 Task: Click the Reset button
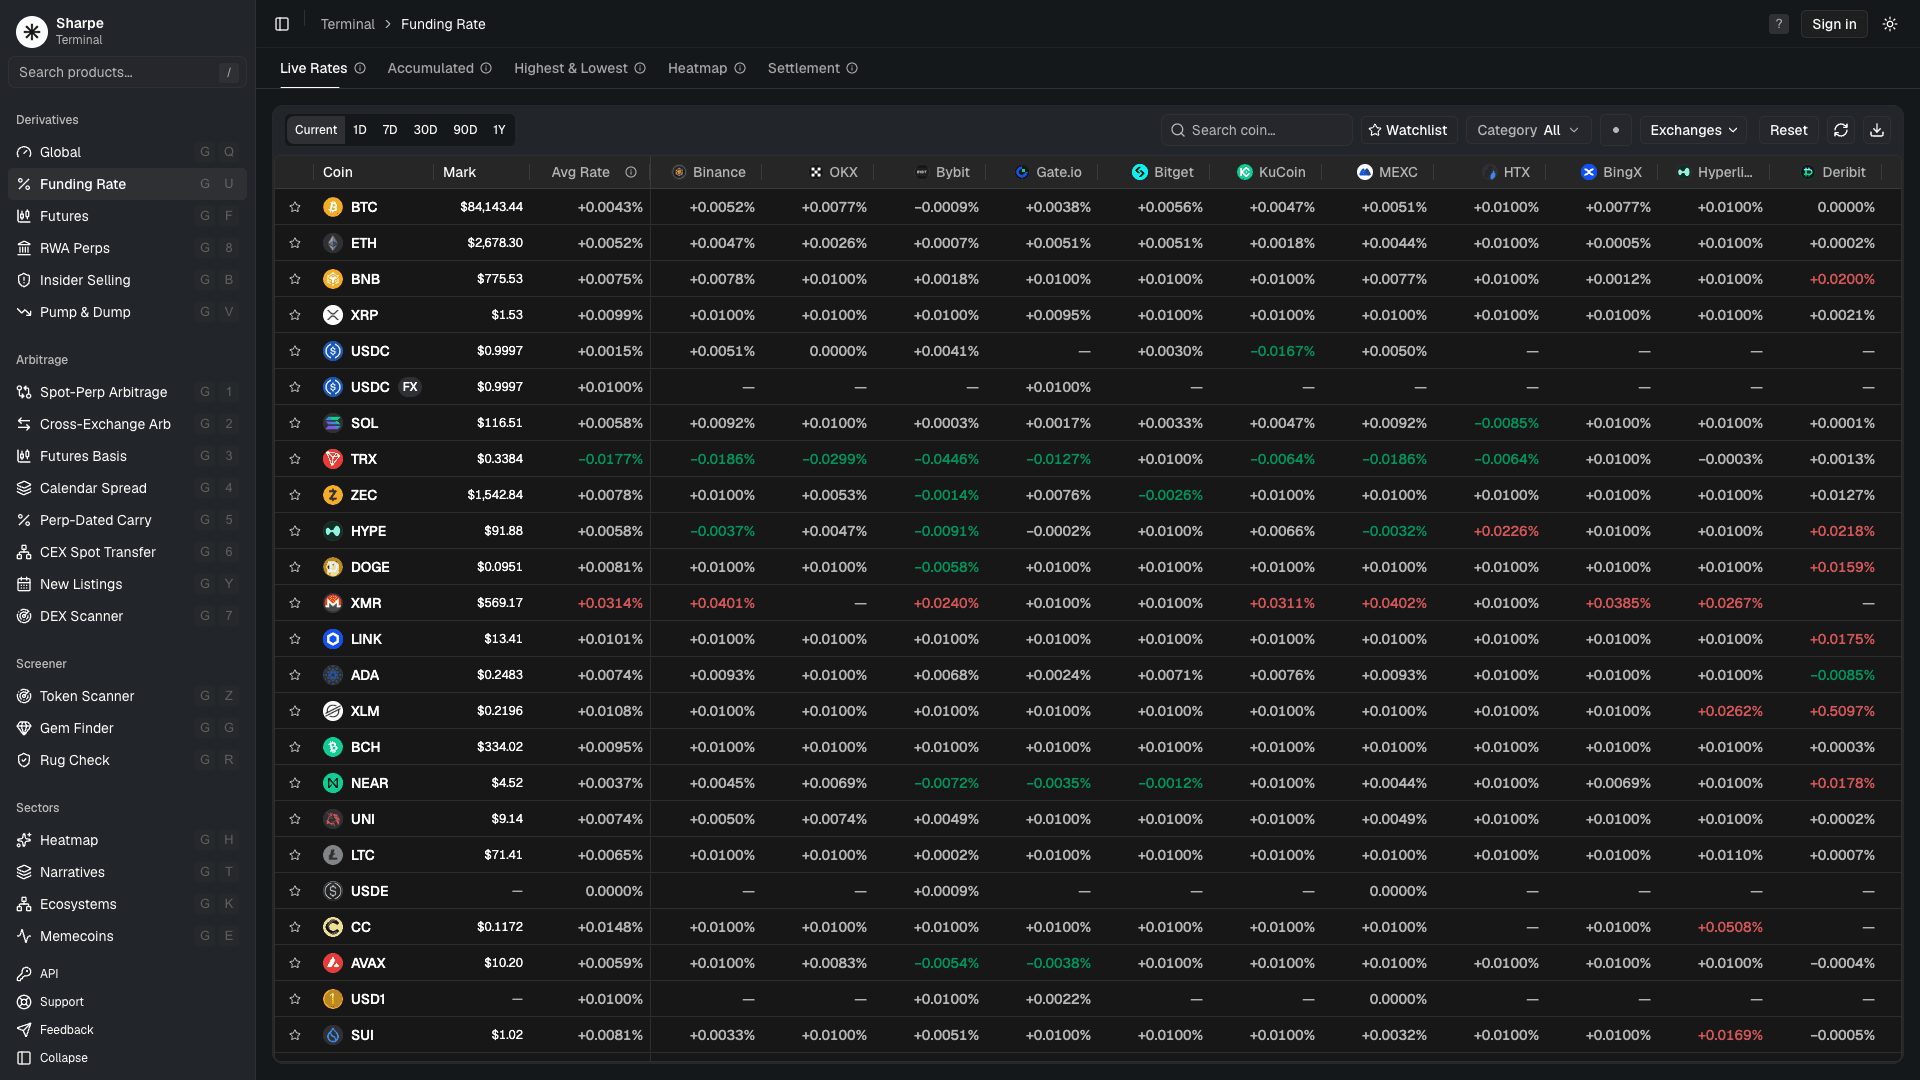(1788, 130)
